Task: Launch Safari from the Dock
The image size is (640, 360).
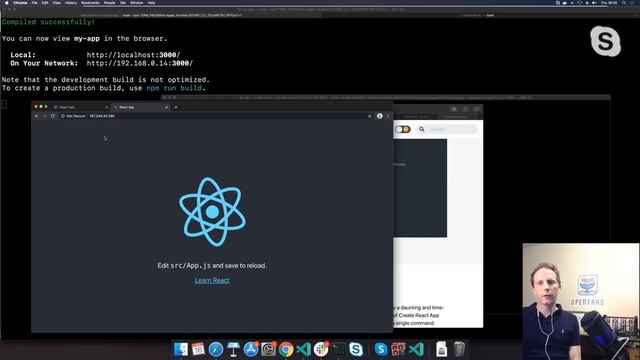Action: click(x=216, y=349)
